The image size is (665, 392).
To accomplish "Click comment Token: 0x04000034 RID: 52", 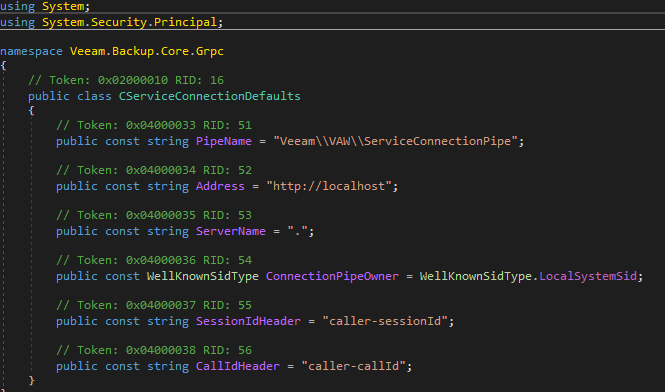I will click(154, 170).
